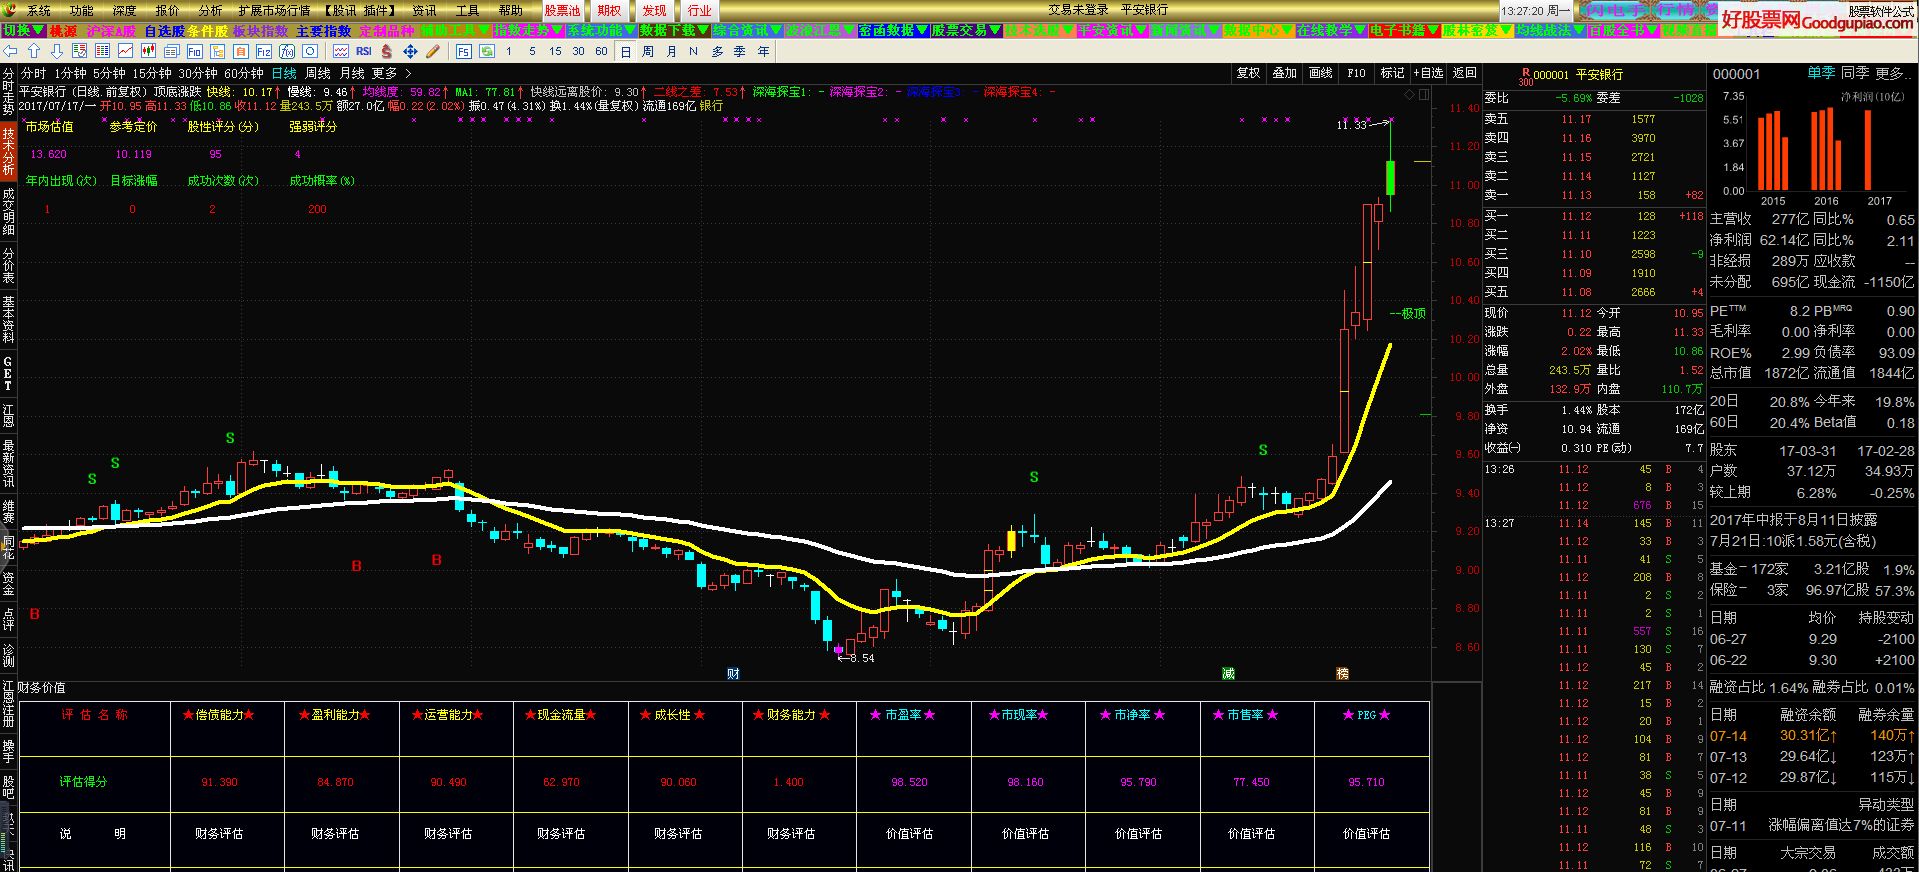This screenshot has height=872, width=1919.
Task: Click the down arrow toolbar icon
Action: pyautogui.click(x=57, y=51)
